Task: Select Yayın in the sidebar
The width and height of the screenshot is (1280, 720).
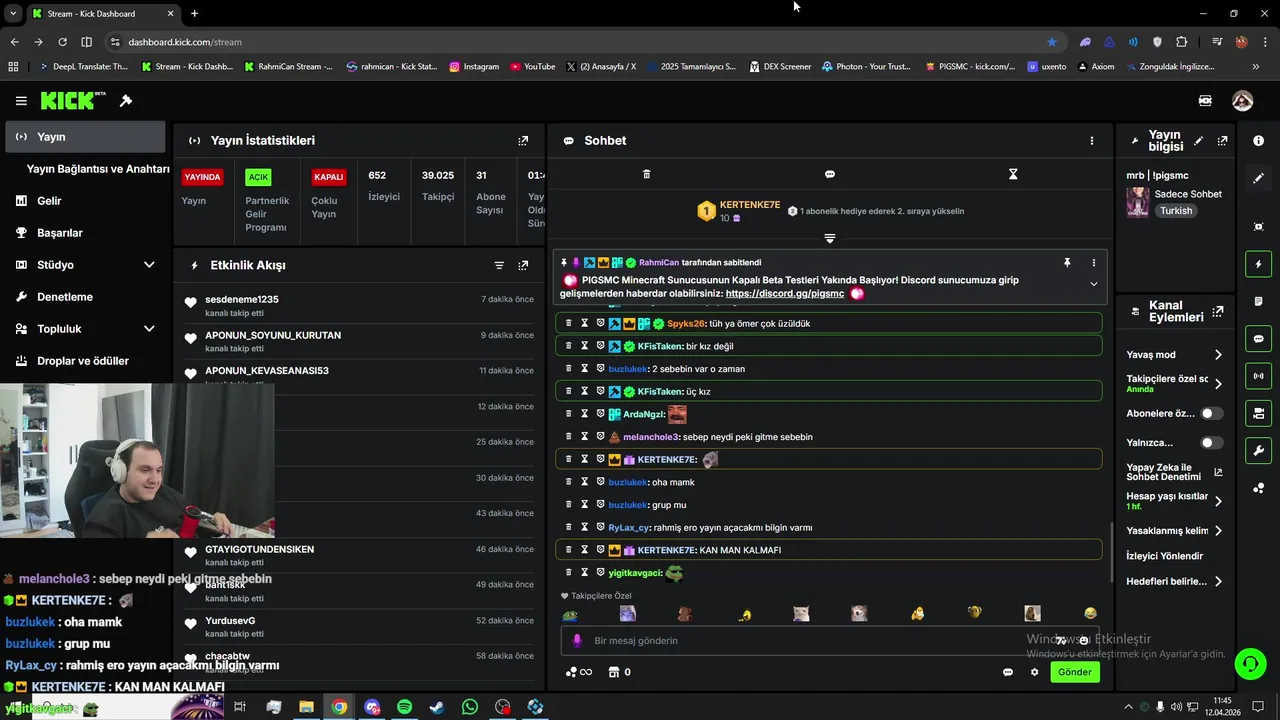Action: tap(86, 137)
